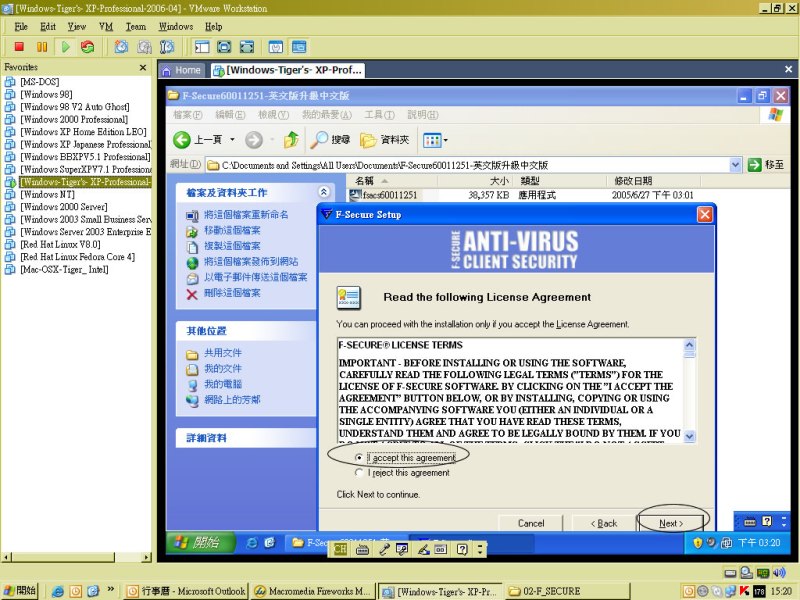The height and width of the screenshot is (600, 800).
Task: Click the Take Snapshot clock icon
Action: point(121,47)
